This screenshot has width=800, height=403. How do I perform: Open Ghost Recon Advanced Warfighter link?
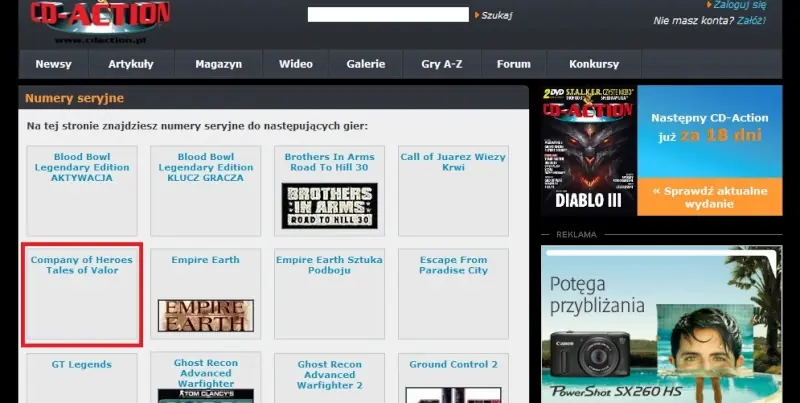tap(206, 373)
